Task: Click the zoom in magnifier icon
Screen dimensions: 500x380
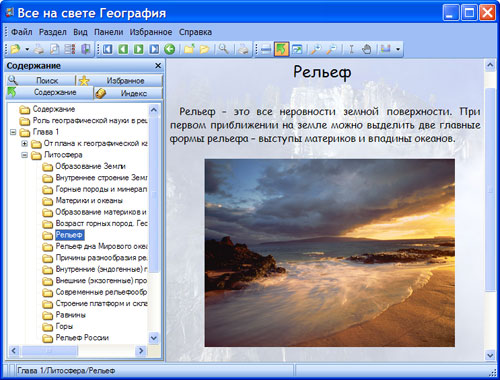Action: pyautogui.click(x=316, y=50)
